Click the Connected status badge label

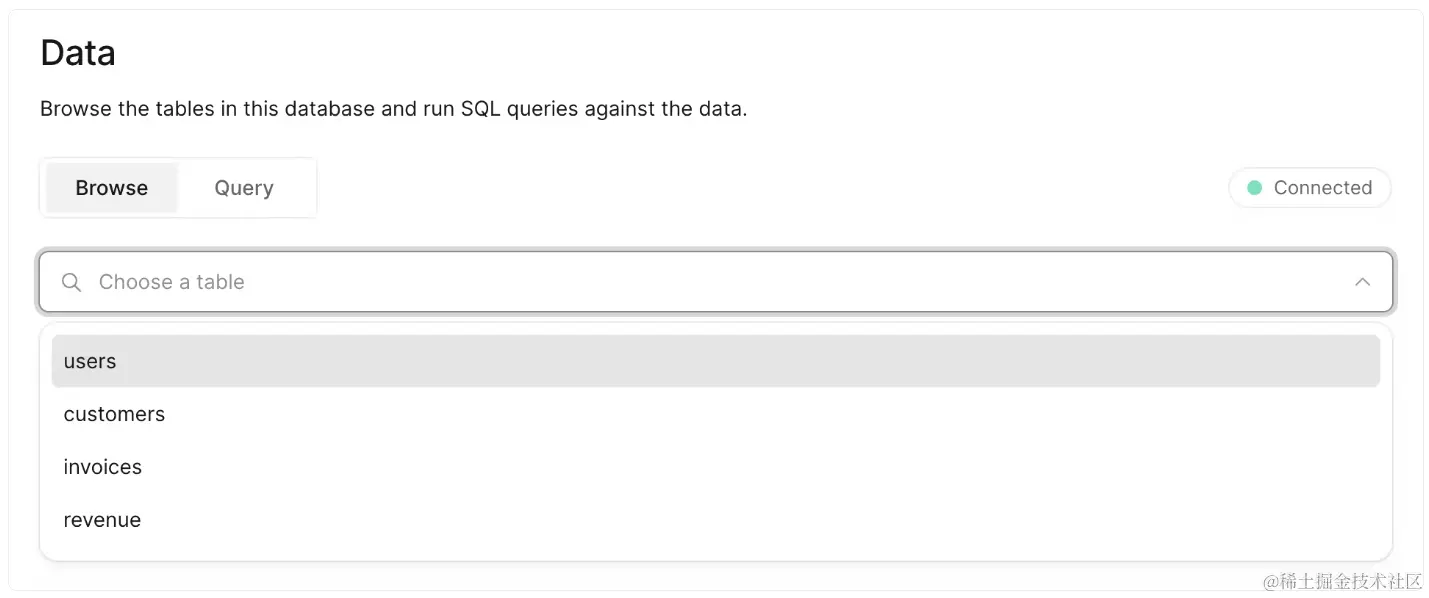coord(1322,188)
